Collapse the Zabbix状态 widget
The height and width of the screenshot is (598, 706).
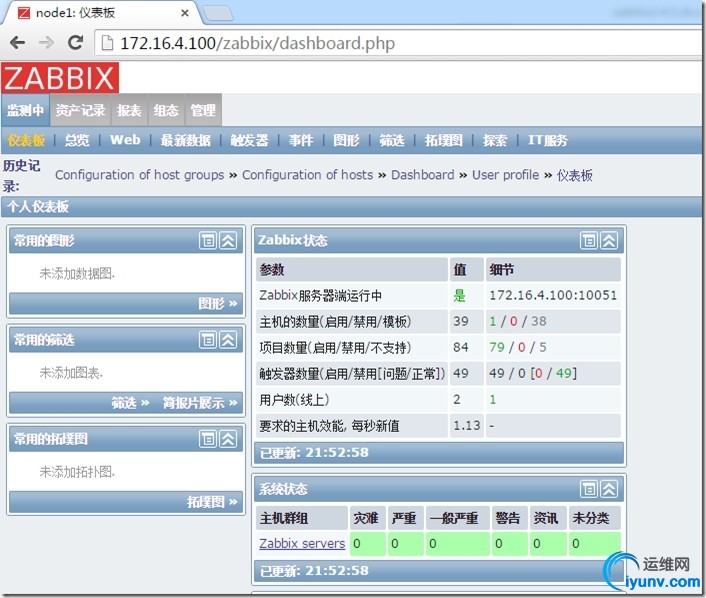coord(609,241)
